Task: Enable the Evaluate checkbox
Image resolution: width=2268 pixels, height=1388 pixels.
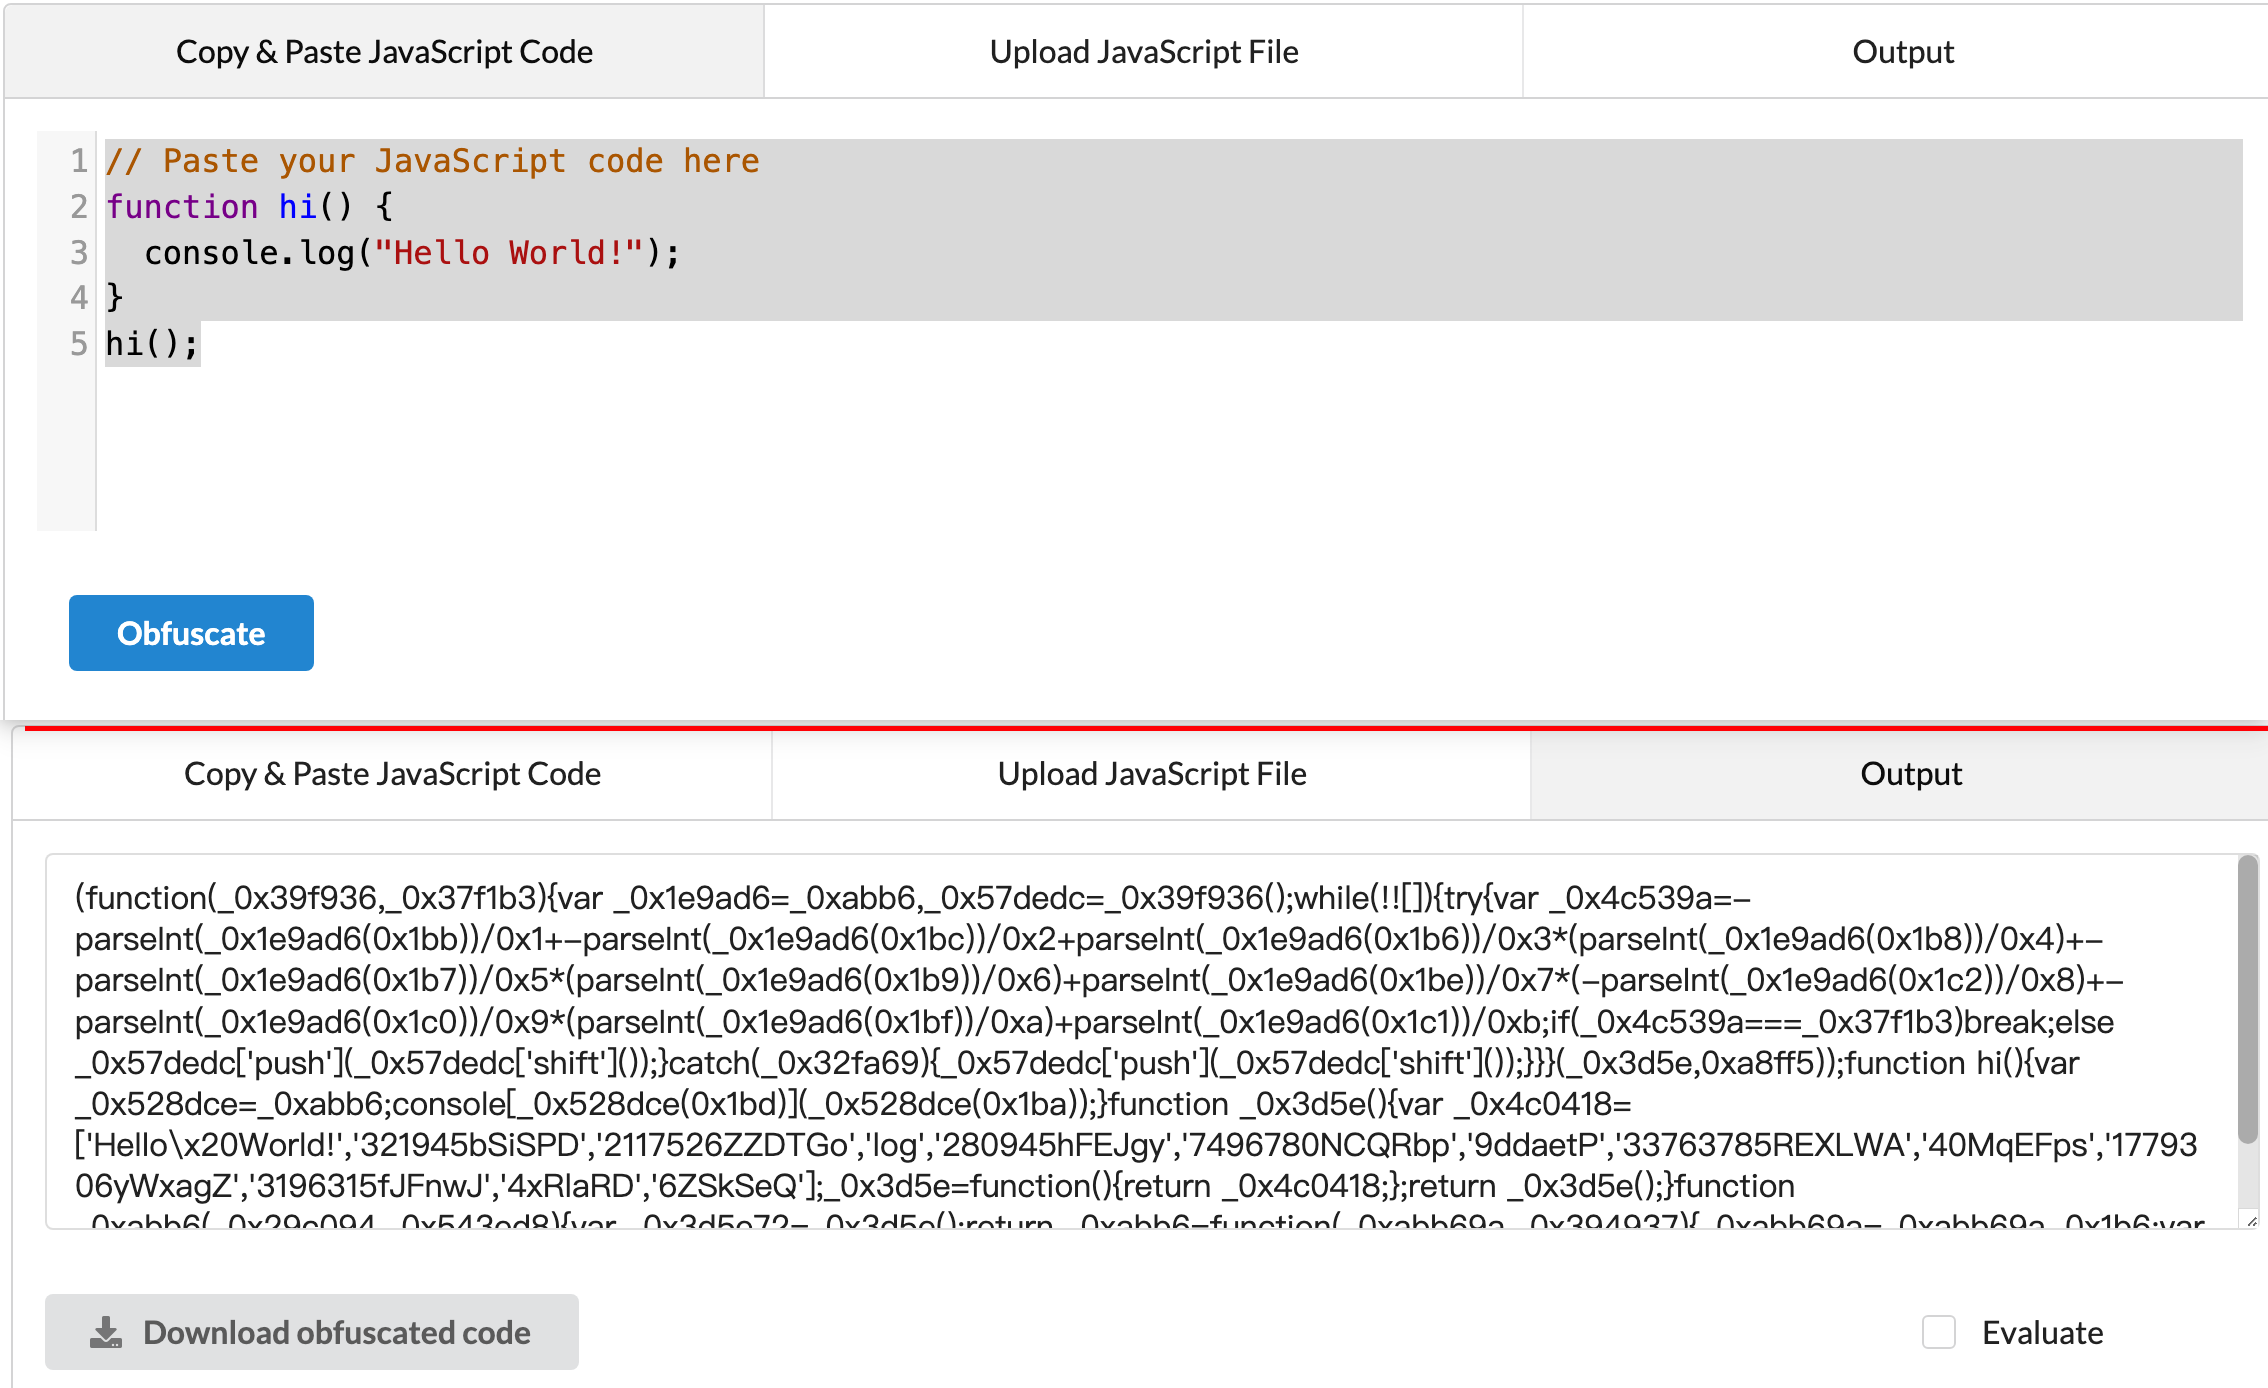Action: (x=1938, y=1332)
